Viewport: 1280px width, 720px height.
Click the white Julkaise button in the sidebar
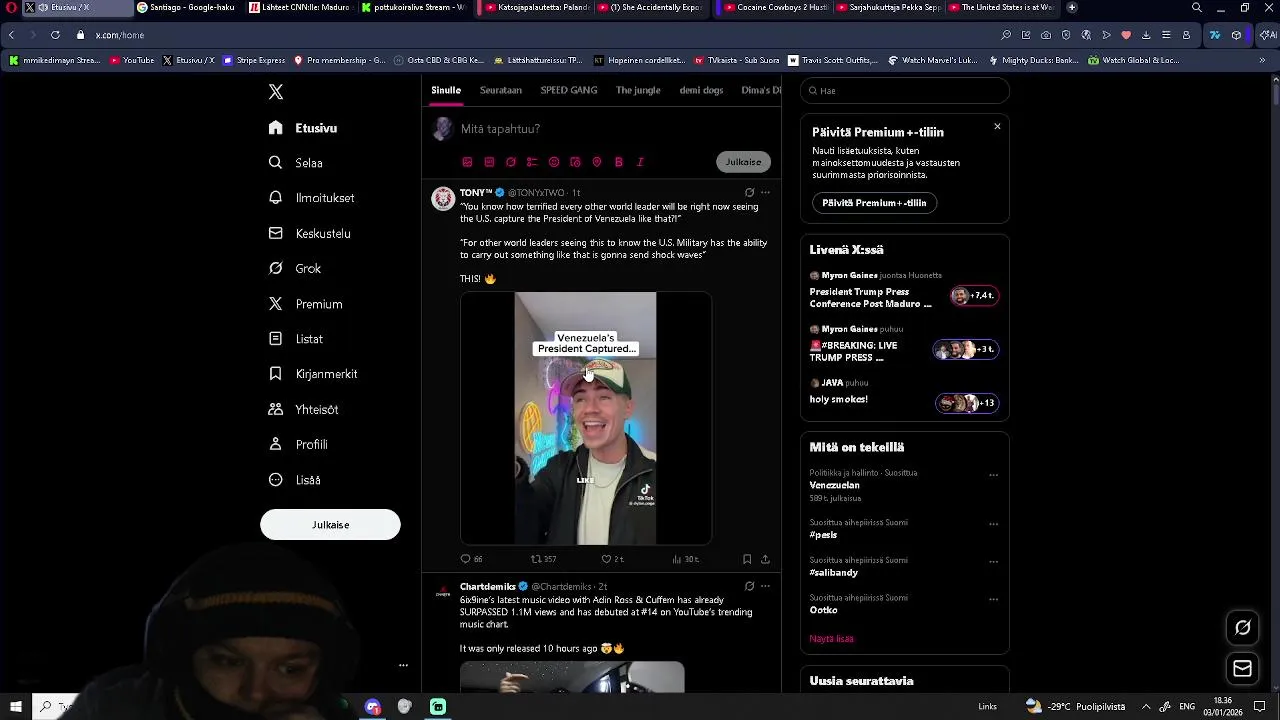330,525
